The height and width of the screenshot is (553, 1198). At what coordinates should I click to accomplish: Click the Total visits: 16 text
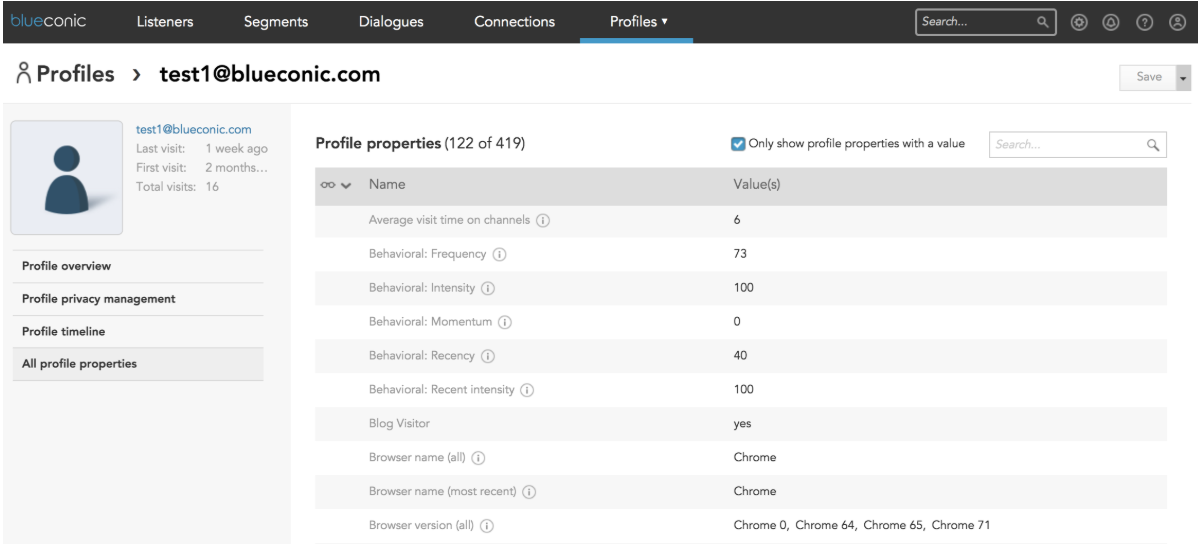click(177, 186)
